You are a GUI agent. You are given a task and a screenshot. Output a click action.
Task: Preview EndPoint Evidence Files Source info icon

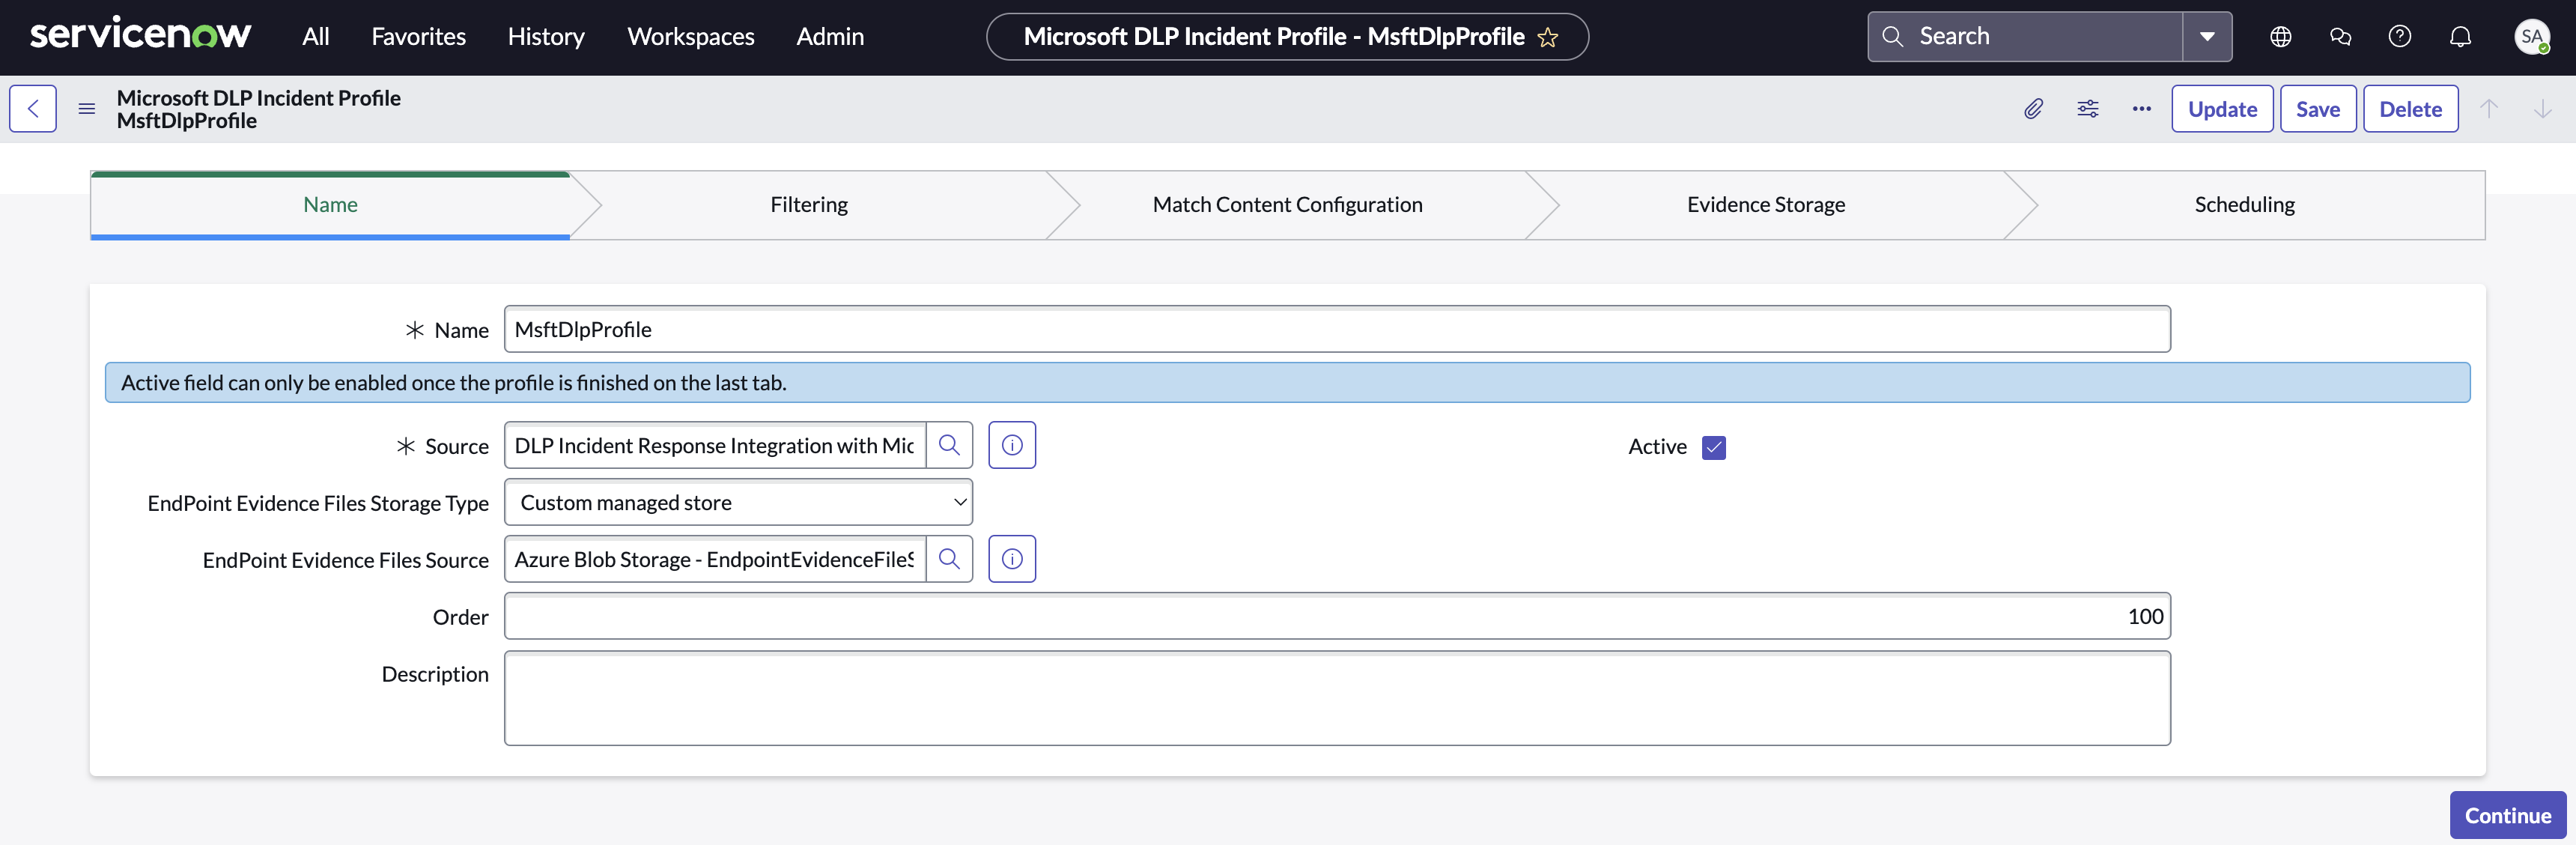tap(1012, 559)
